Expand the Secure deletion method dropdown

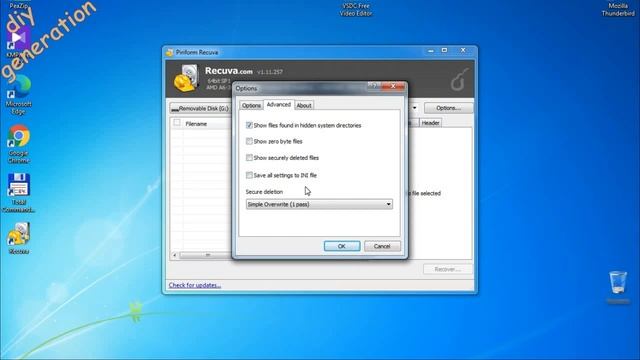coord(319,204)
